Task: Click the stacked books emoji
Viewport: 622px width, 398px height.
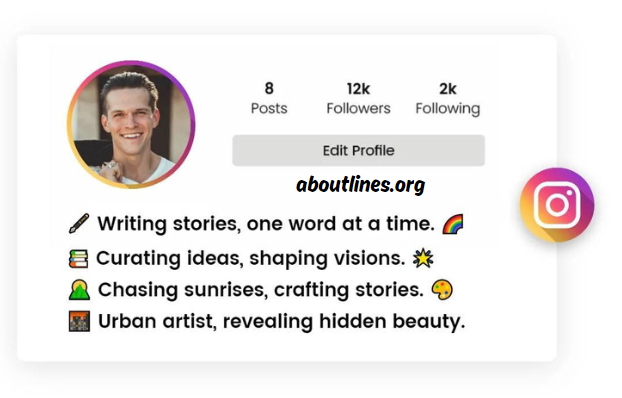Action: point(79,259)
